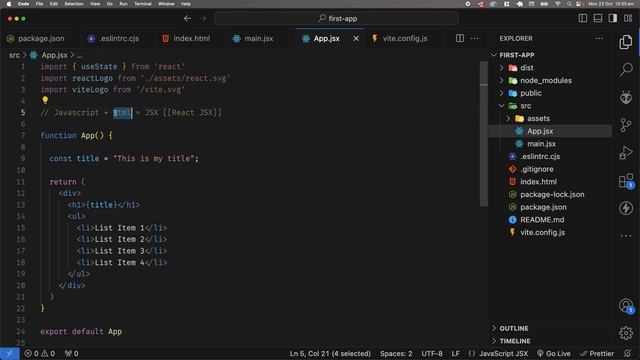This screenshot has width=640, height=360.
Task: Click the lightbulb code action on line 4
Action: [x=45, y=100]
